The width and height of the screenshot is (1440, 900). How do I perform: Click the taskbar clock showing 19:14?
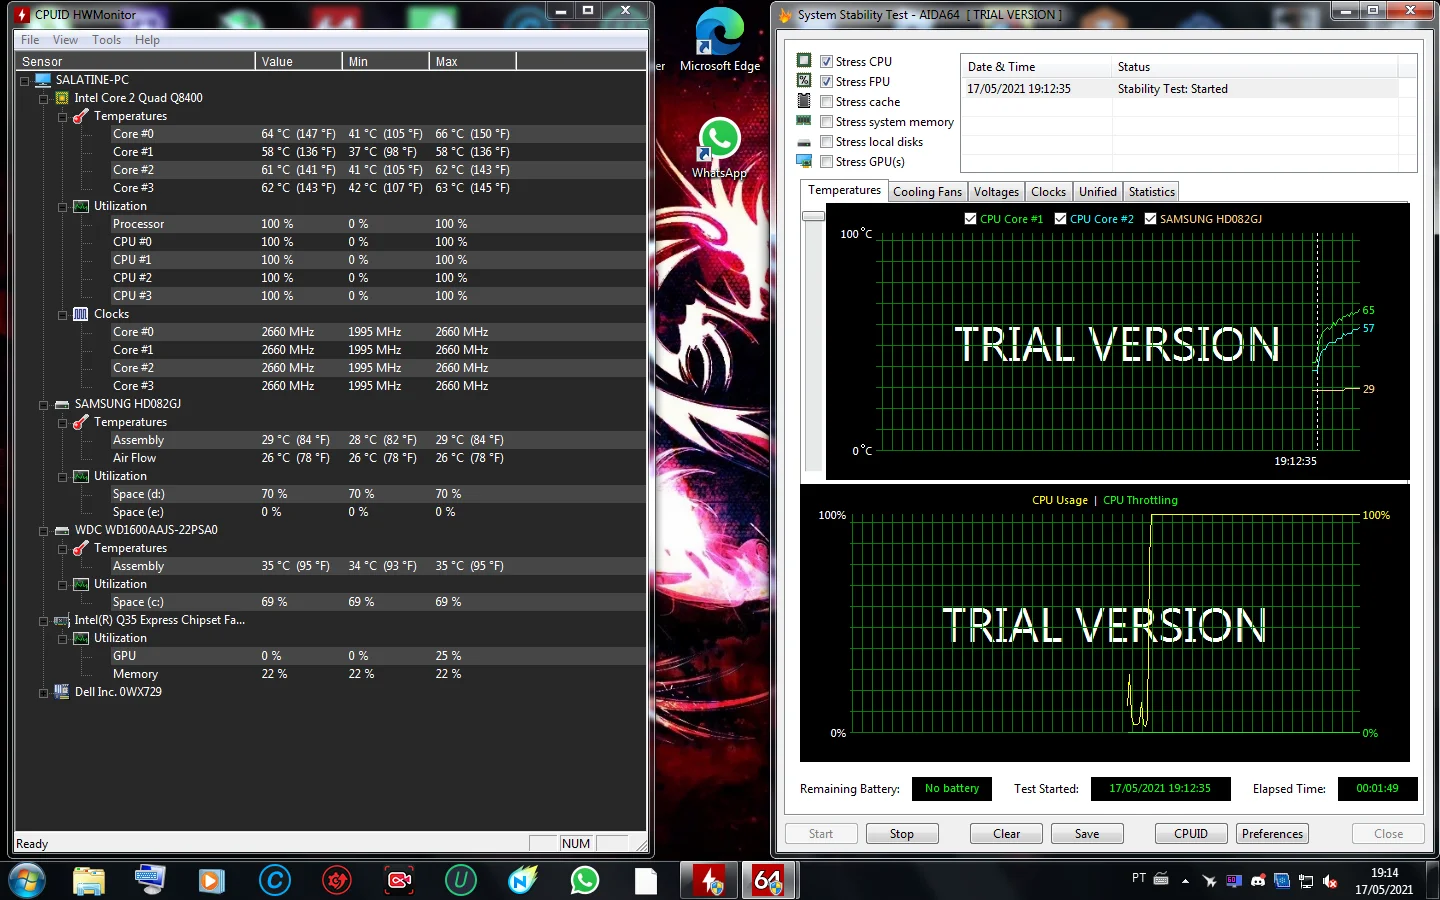pos(1384,881)
